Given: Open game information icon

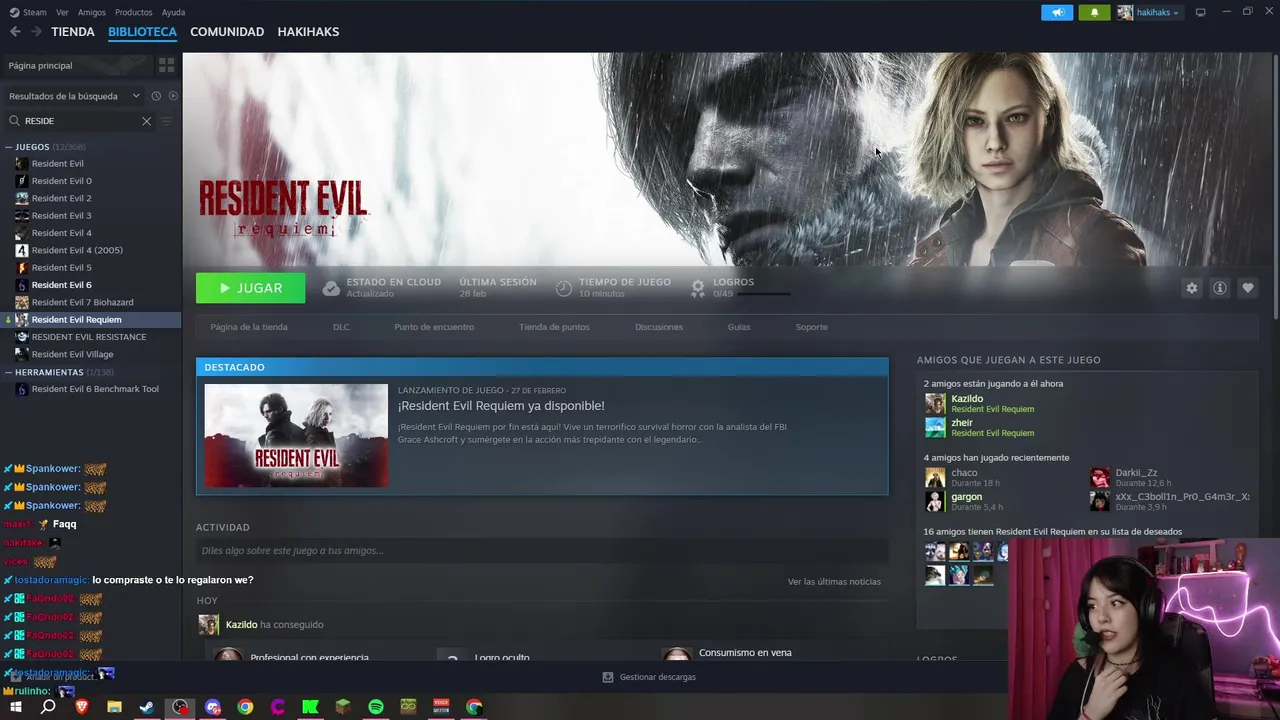Looking at the screenshot, I should [1219, 288].
